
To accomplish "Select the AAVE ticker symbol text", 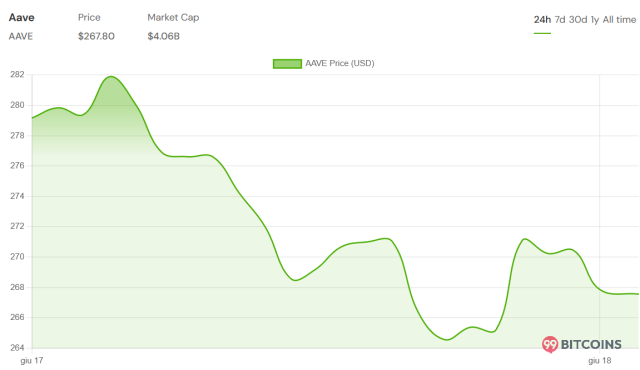I will [21, 36].
